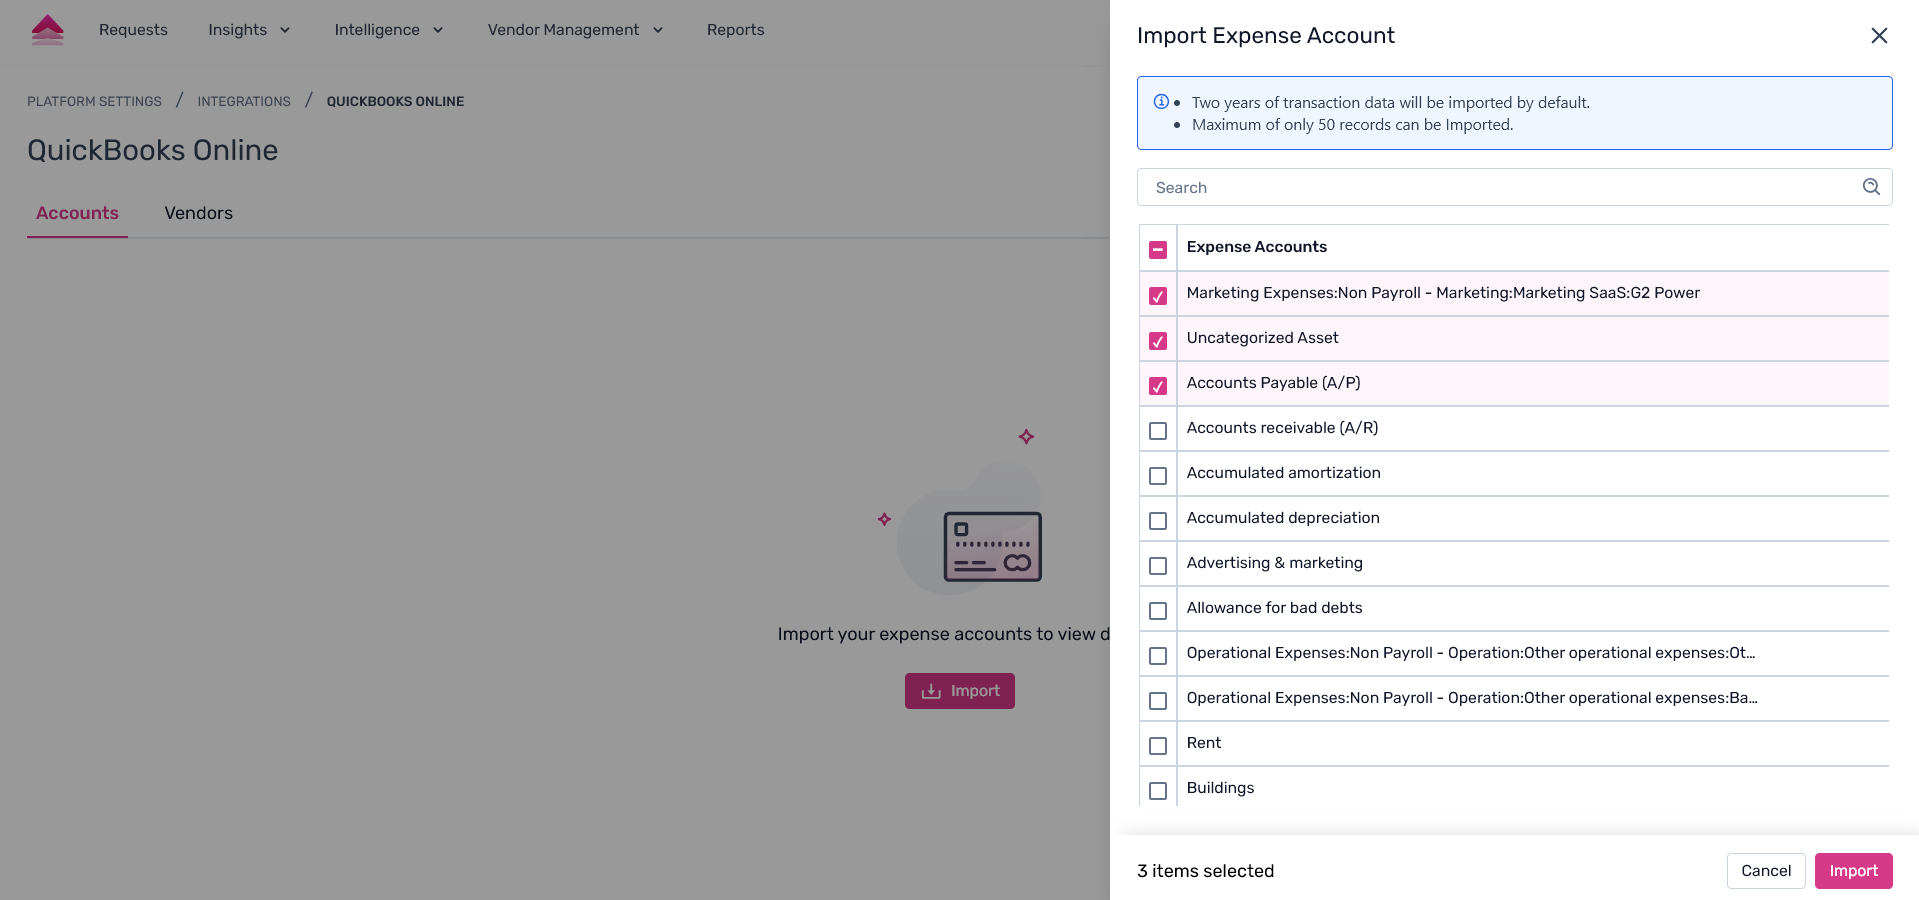
Task: Expand the Vendor Management menu
Action: click(x=575, y=30)
